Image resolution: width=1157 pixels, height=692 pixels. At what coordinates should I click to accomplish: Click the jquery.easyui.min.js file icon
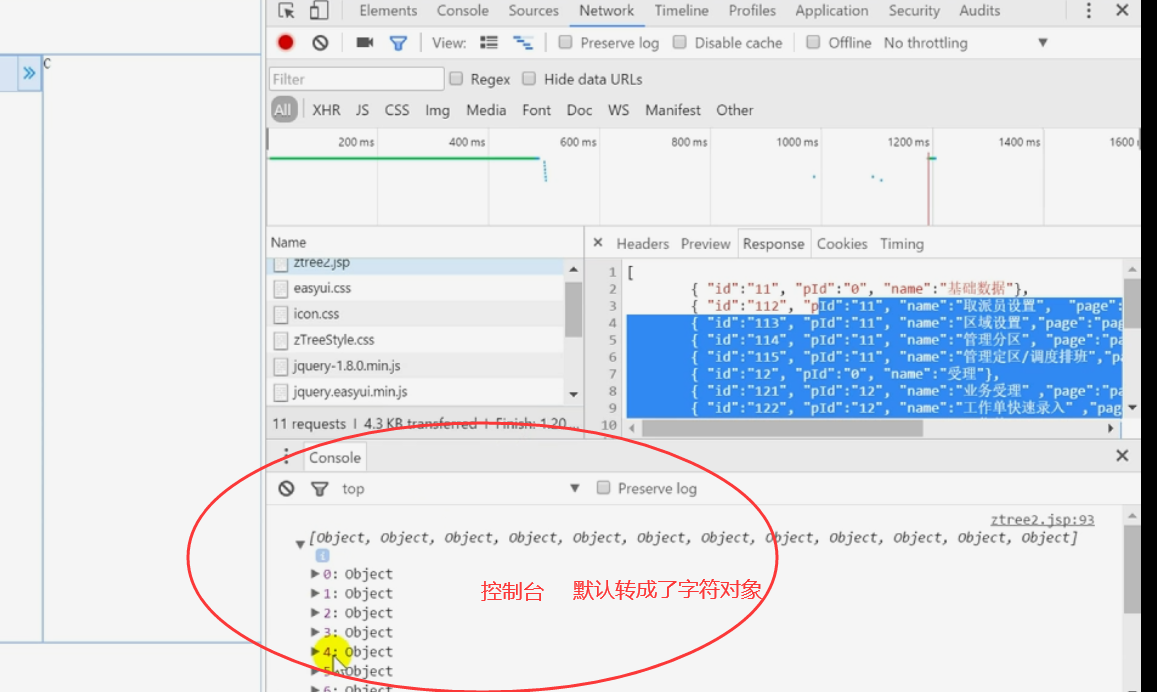pos(280,392)
